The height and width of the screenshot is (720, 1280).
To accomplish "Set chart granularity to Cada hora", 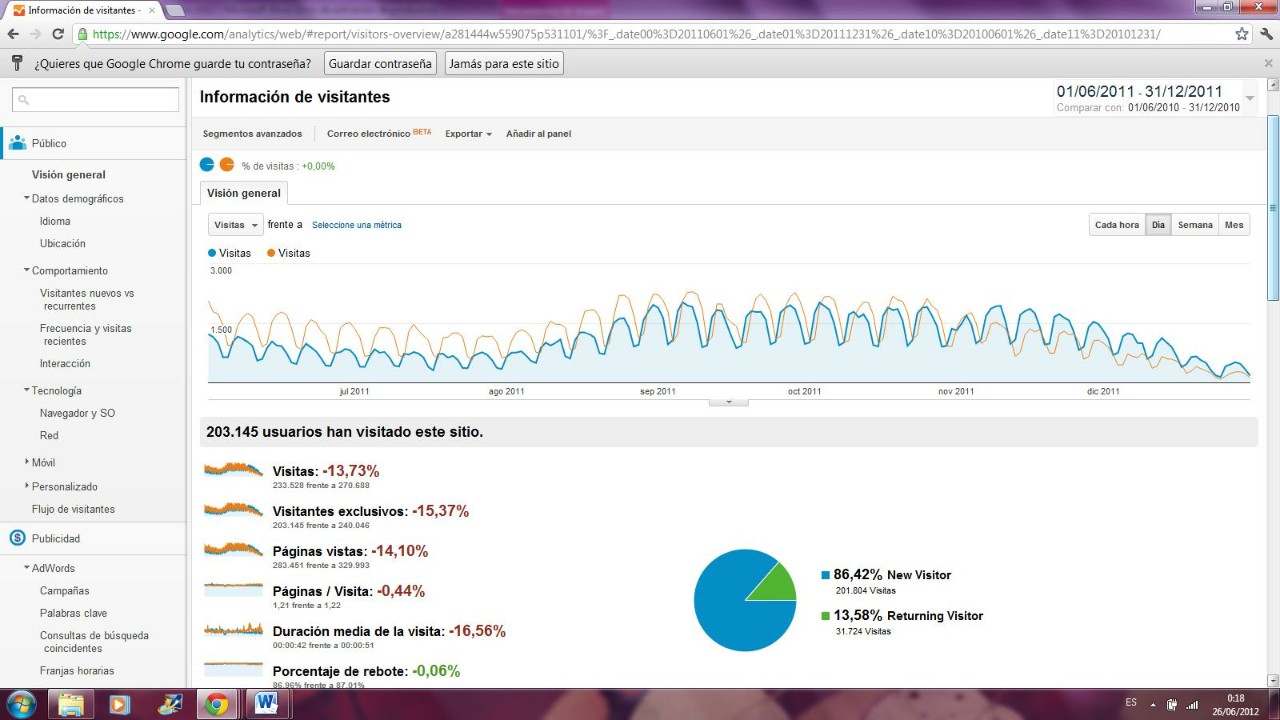I will (x=1116, y=225).
